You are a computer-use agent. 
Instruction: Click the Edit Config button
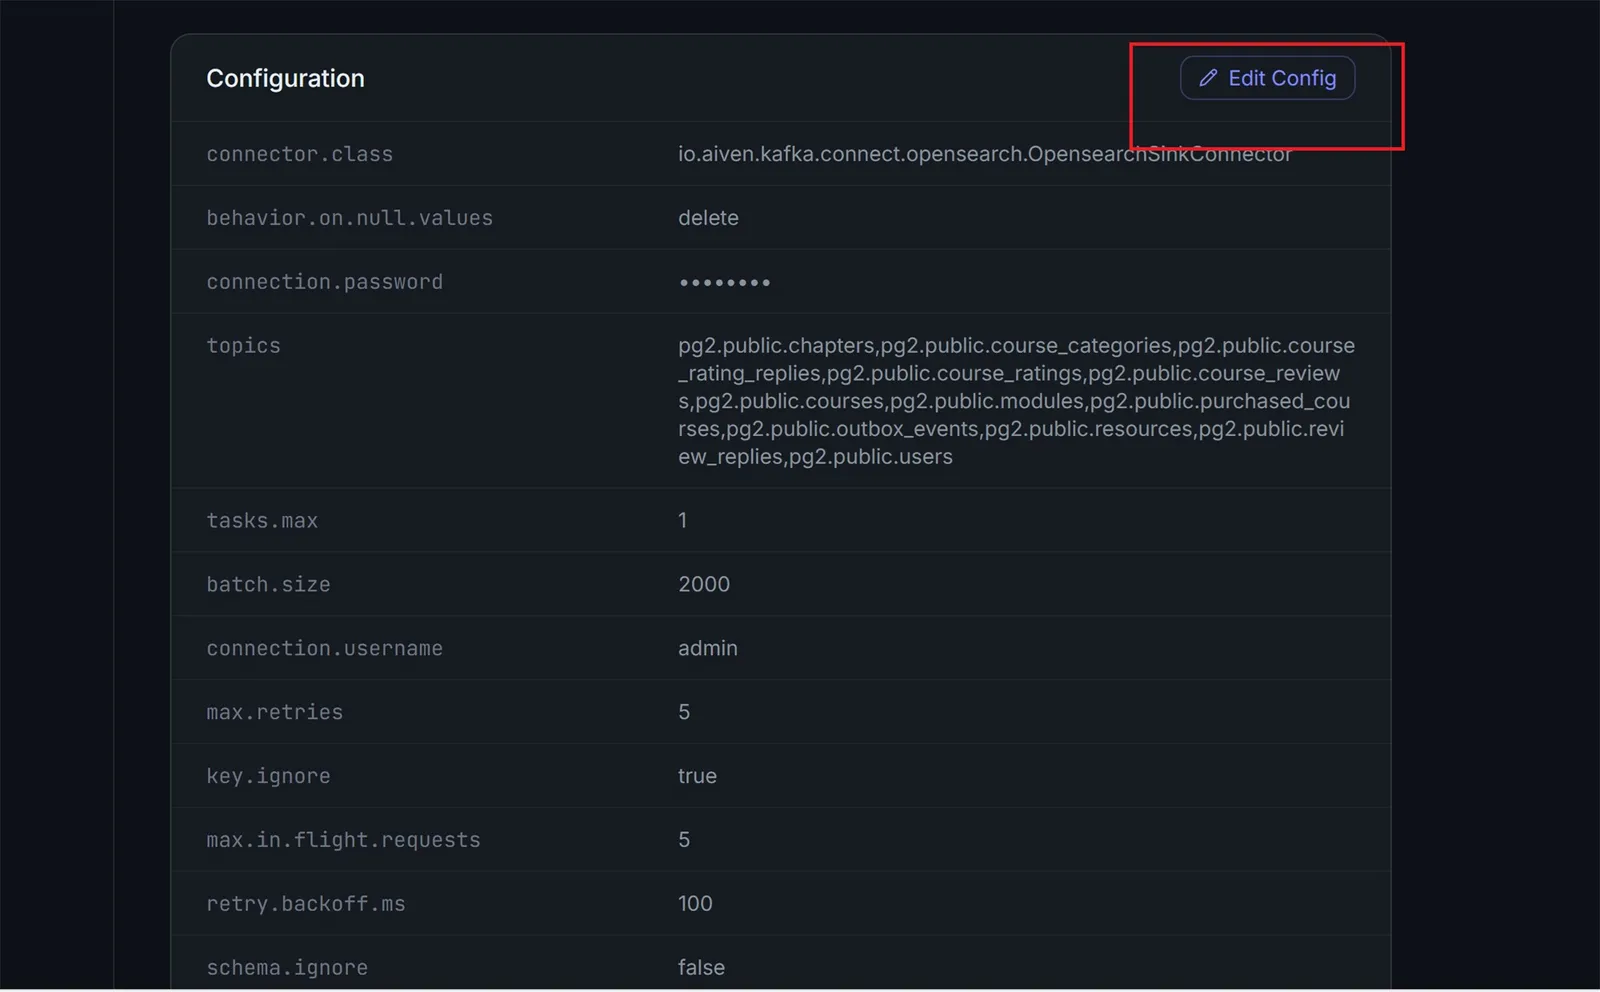[1267, 78]
